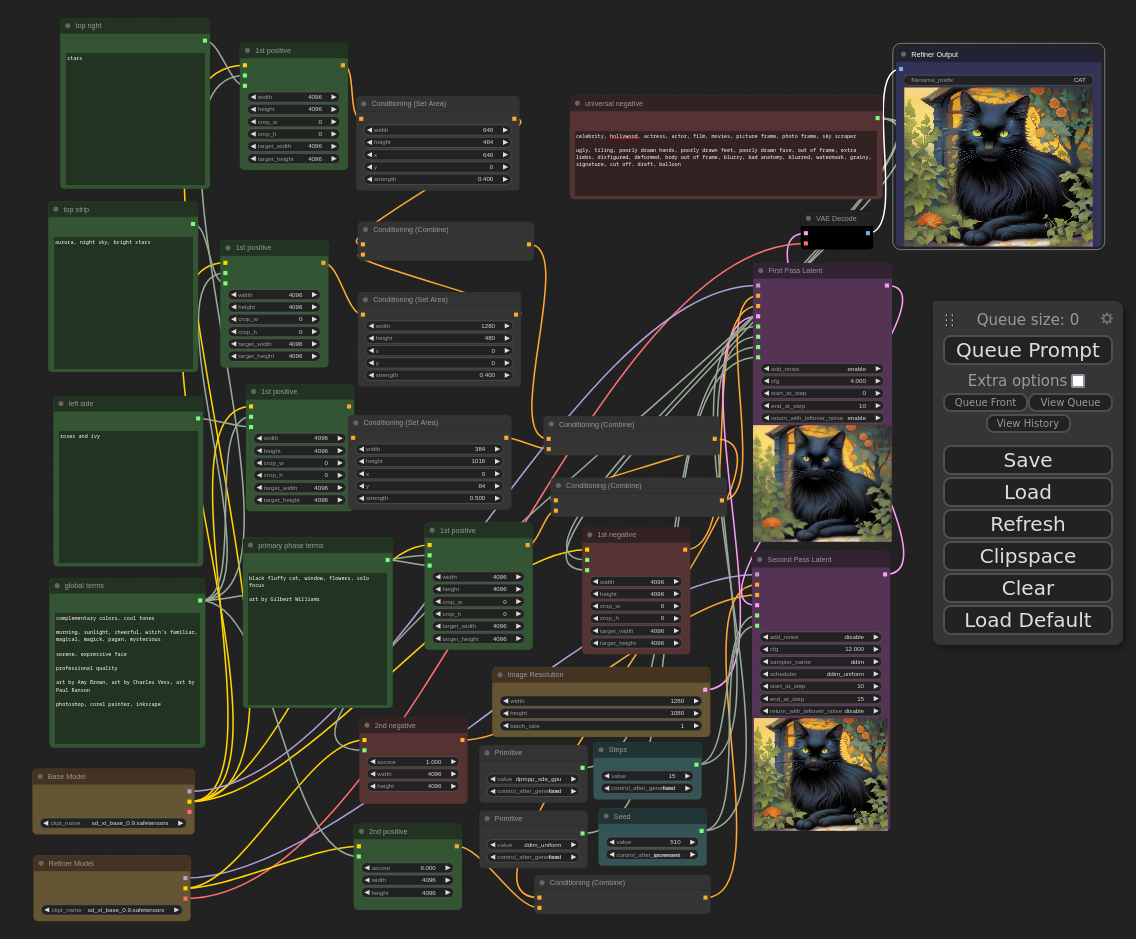This screenshot has height=939, width=1136.
Task: Open the View Queue panel
Action: coord(1070,402)
